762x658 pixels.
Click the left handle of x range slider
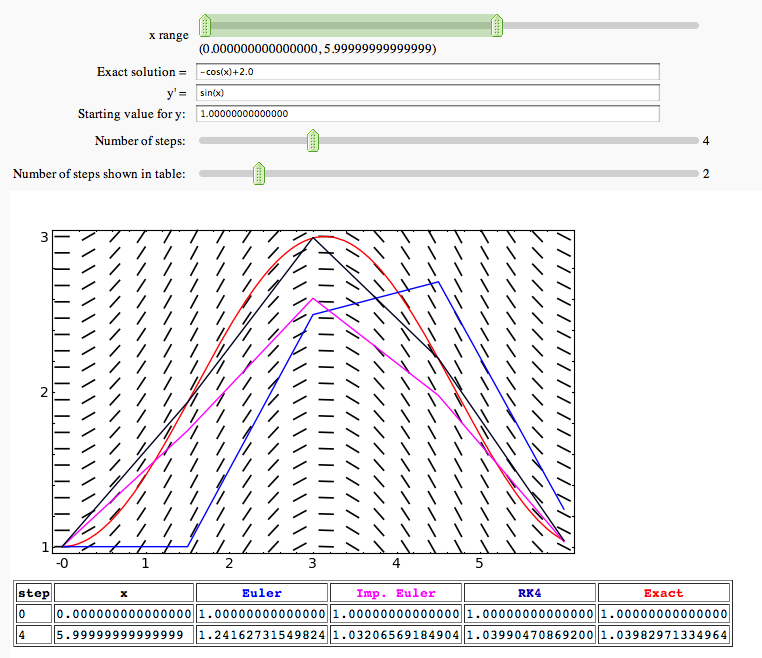click(x=205, y=25)
